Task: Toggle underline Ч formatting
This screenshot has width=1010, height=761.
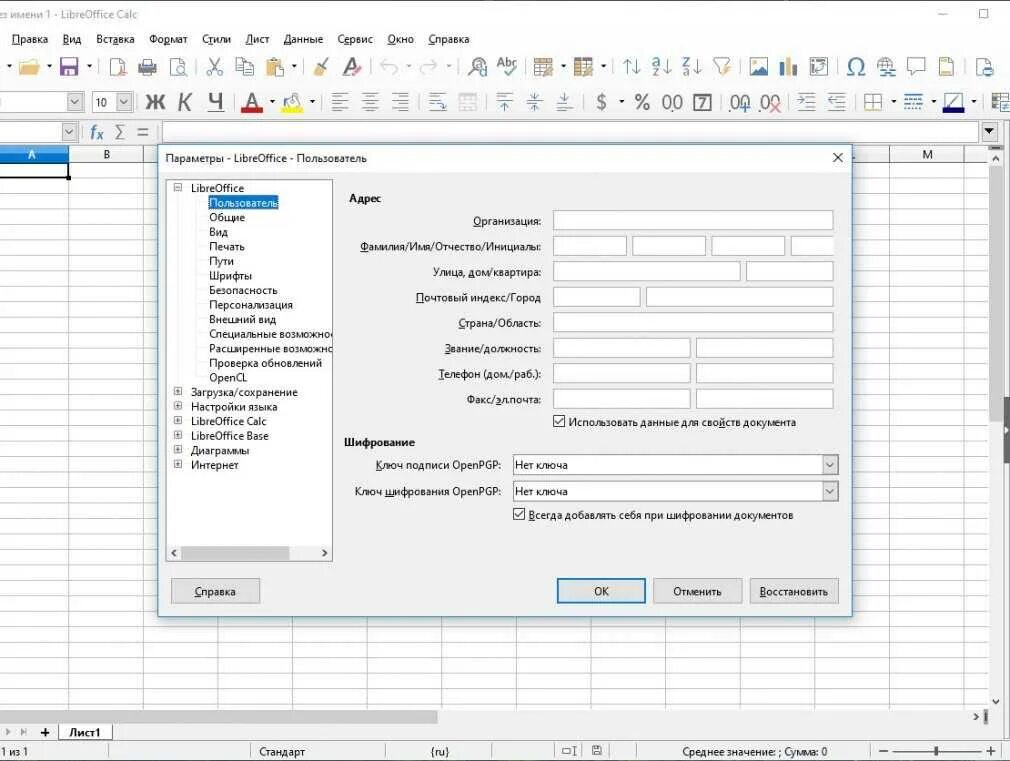Action: click(216, 102)
